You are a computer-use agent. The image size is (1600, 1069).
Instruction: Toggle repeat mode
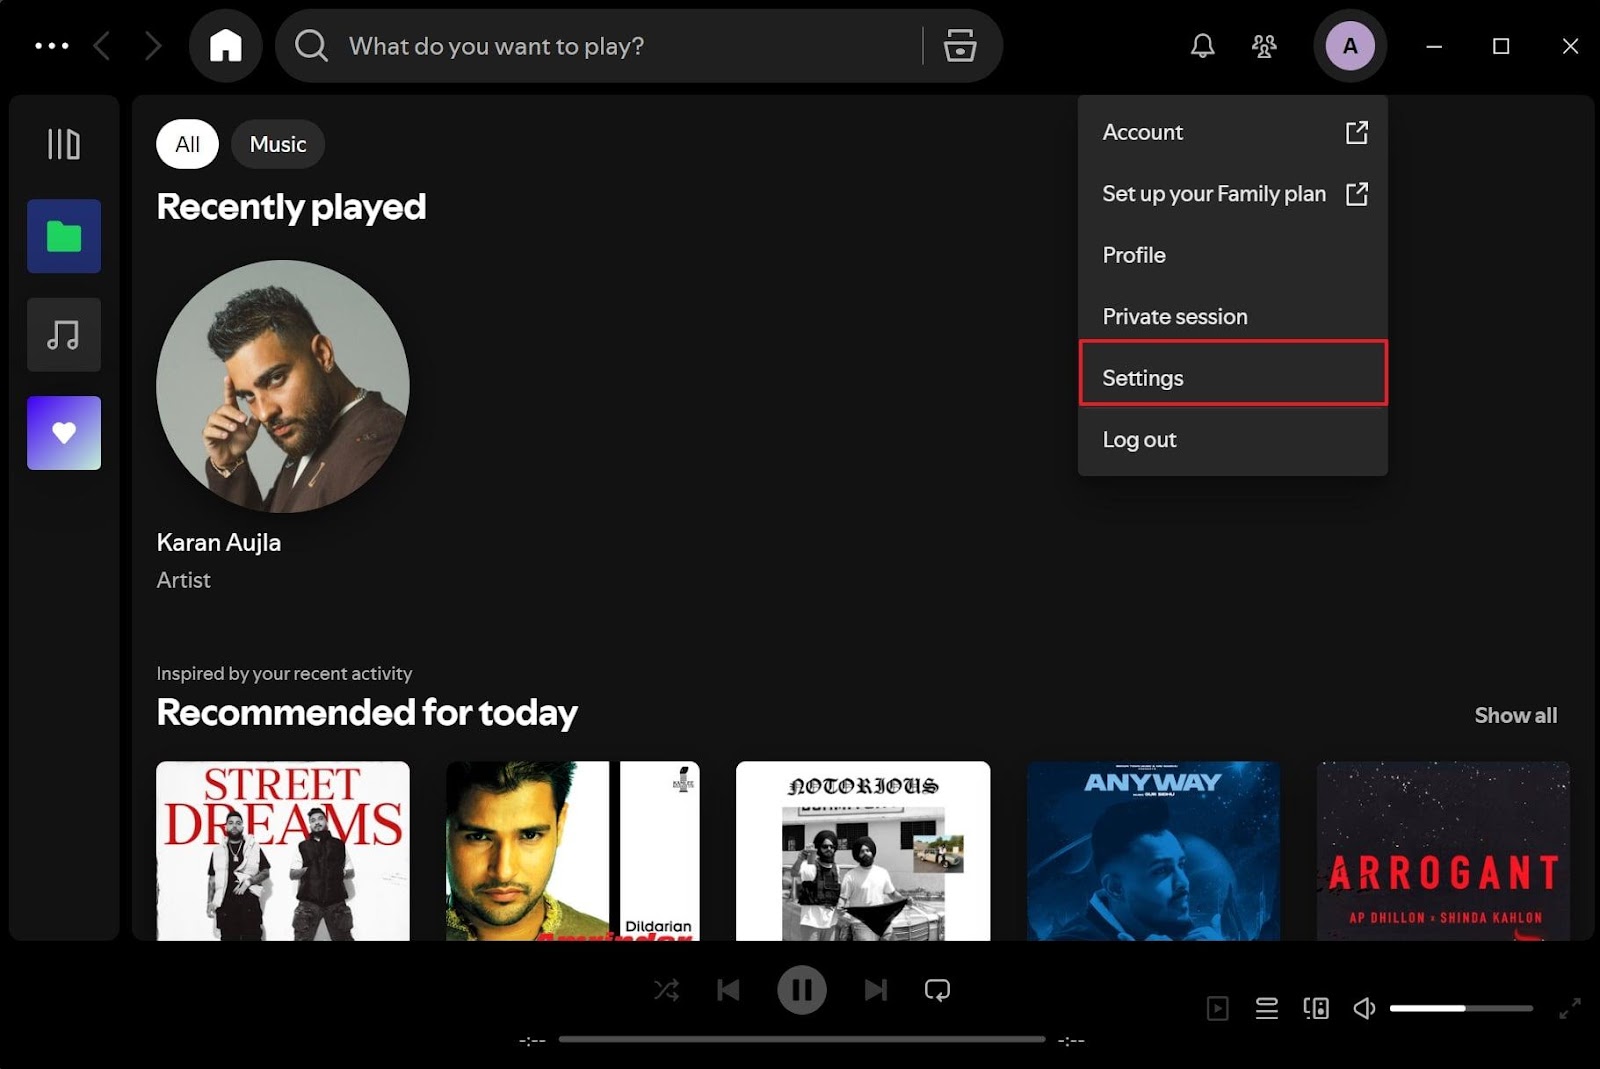(x=937, y=990)
